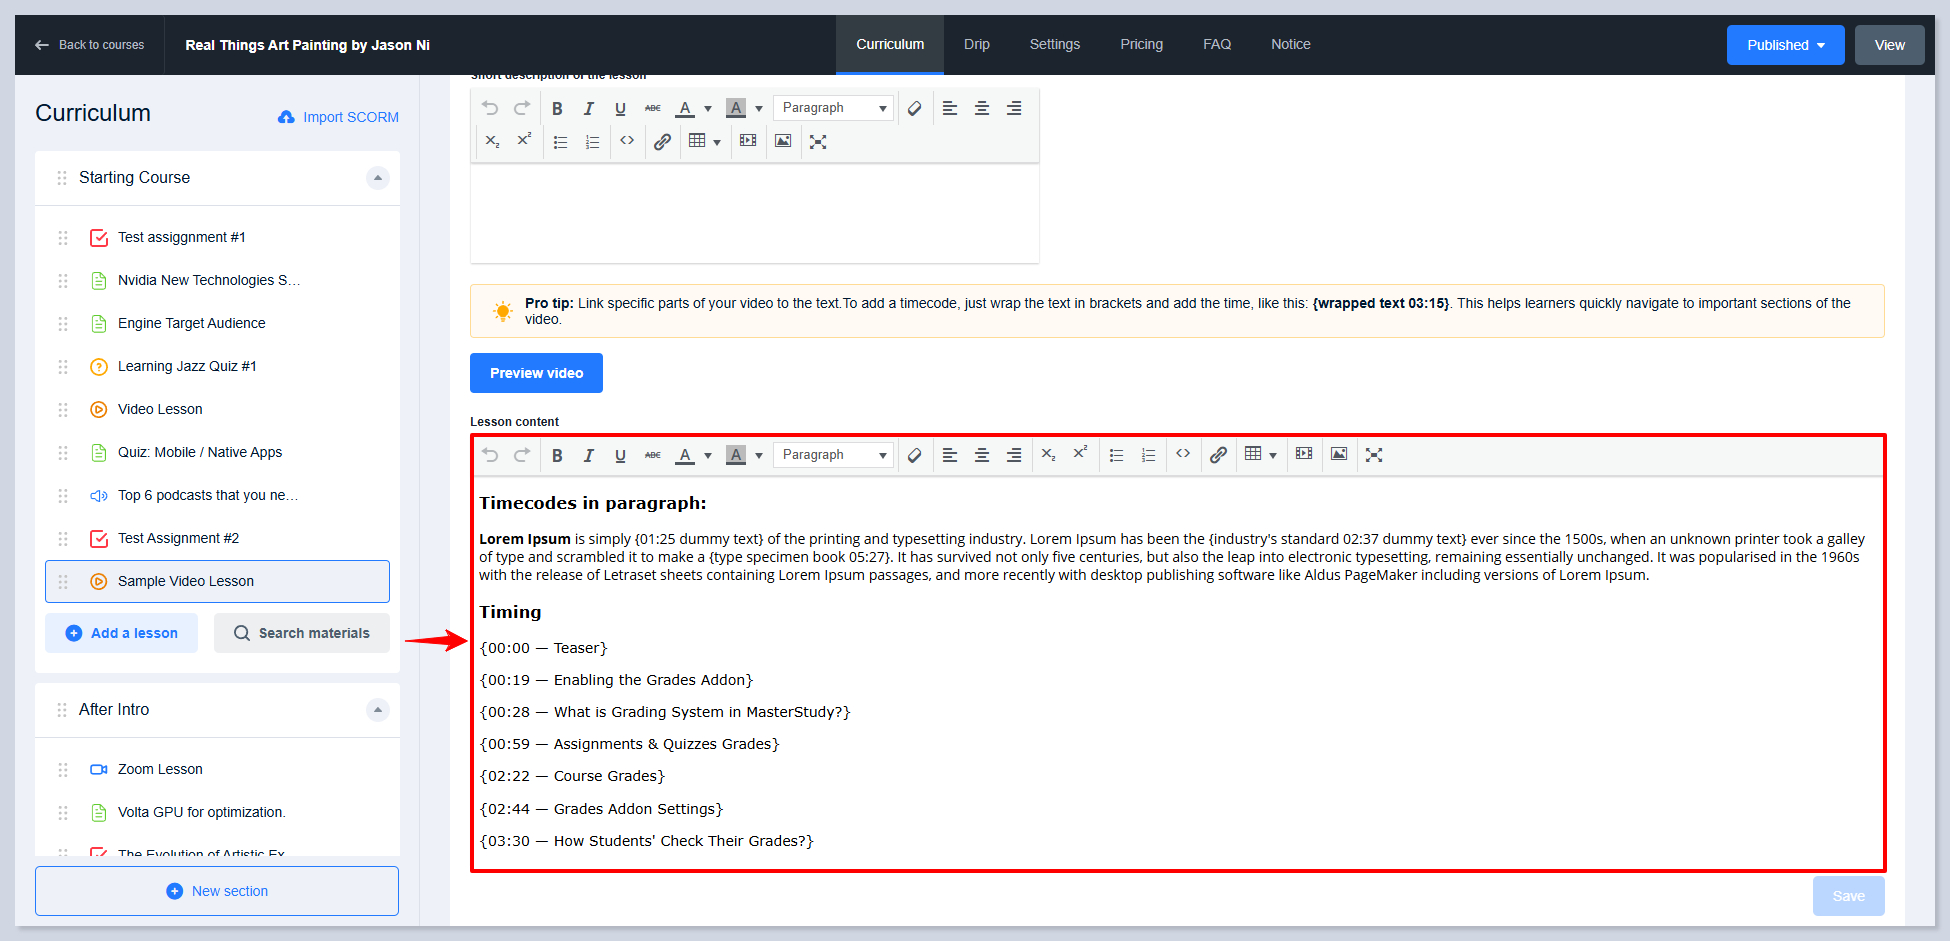
Task: Open the Published status dropdown
Action: click(x=1785, y=45)
